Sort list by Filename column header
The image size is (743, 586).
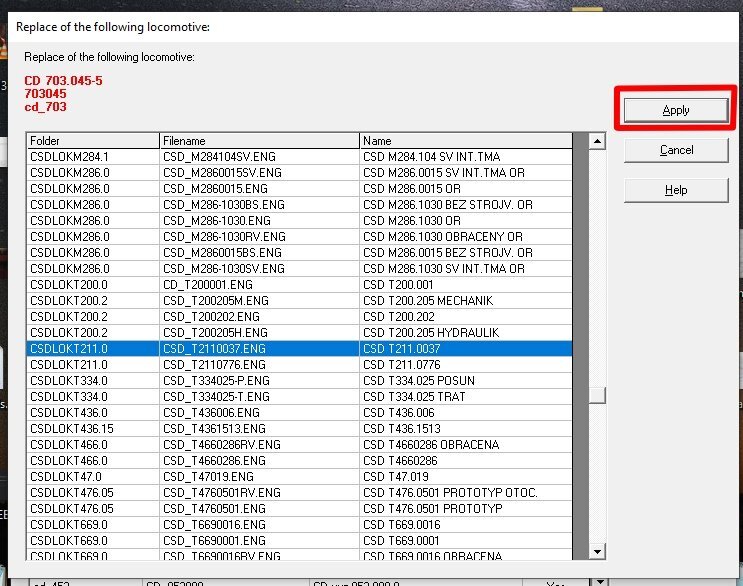pos(259,141)
